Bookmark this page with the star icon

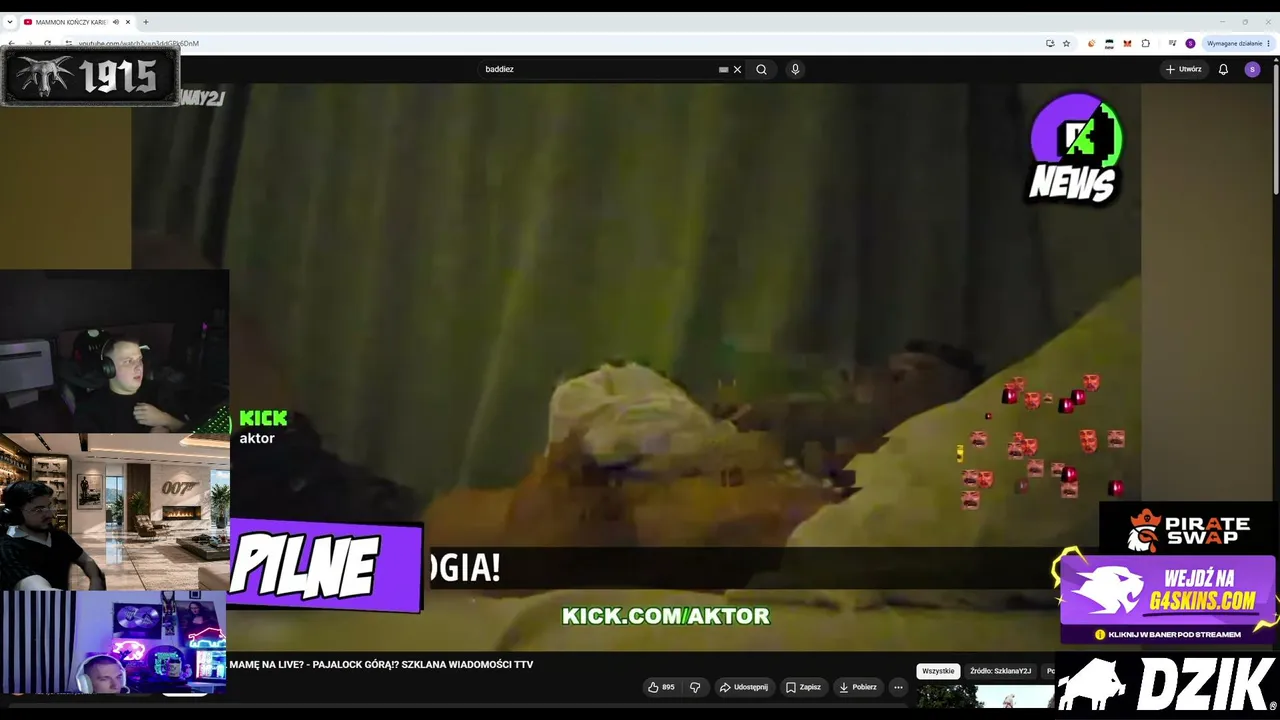click(1066, 43)
